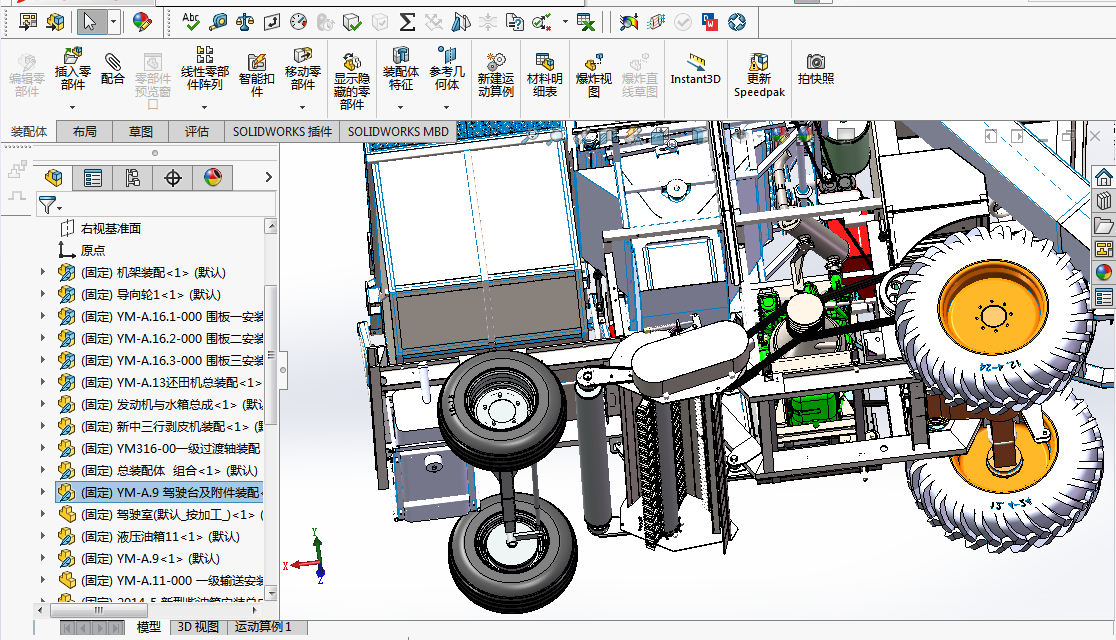This screenshot has height=640, width=1116.
Task: Select the 原点 (Origin) item in tree
Action: [x=92, y=250]
